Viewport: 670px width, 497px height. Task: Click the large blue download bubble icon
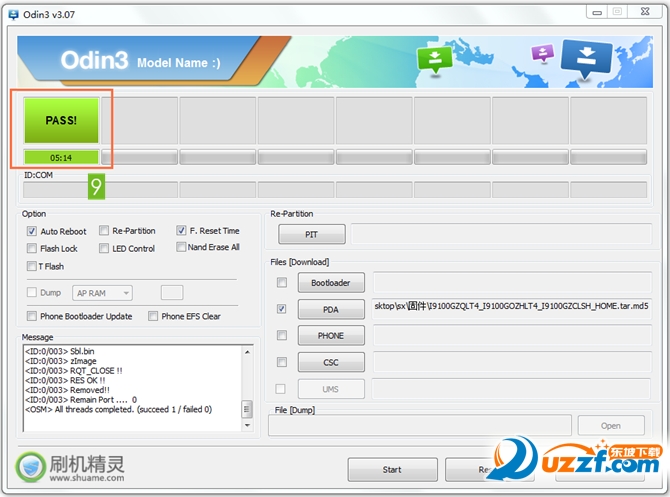587,59
